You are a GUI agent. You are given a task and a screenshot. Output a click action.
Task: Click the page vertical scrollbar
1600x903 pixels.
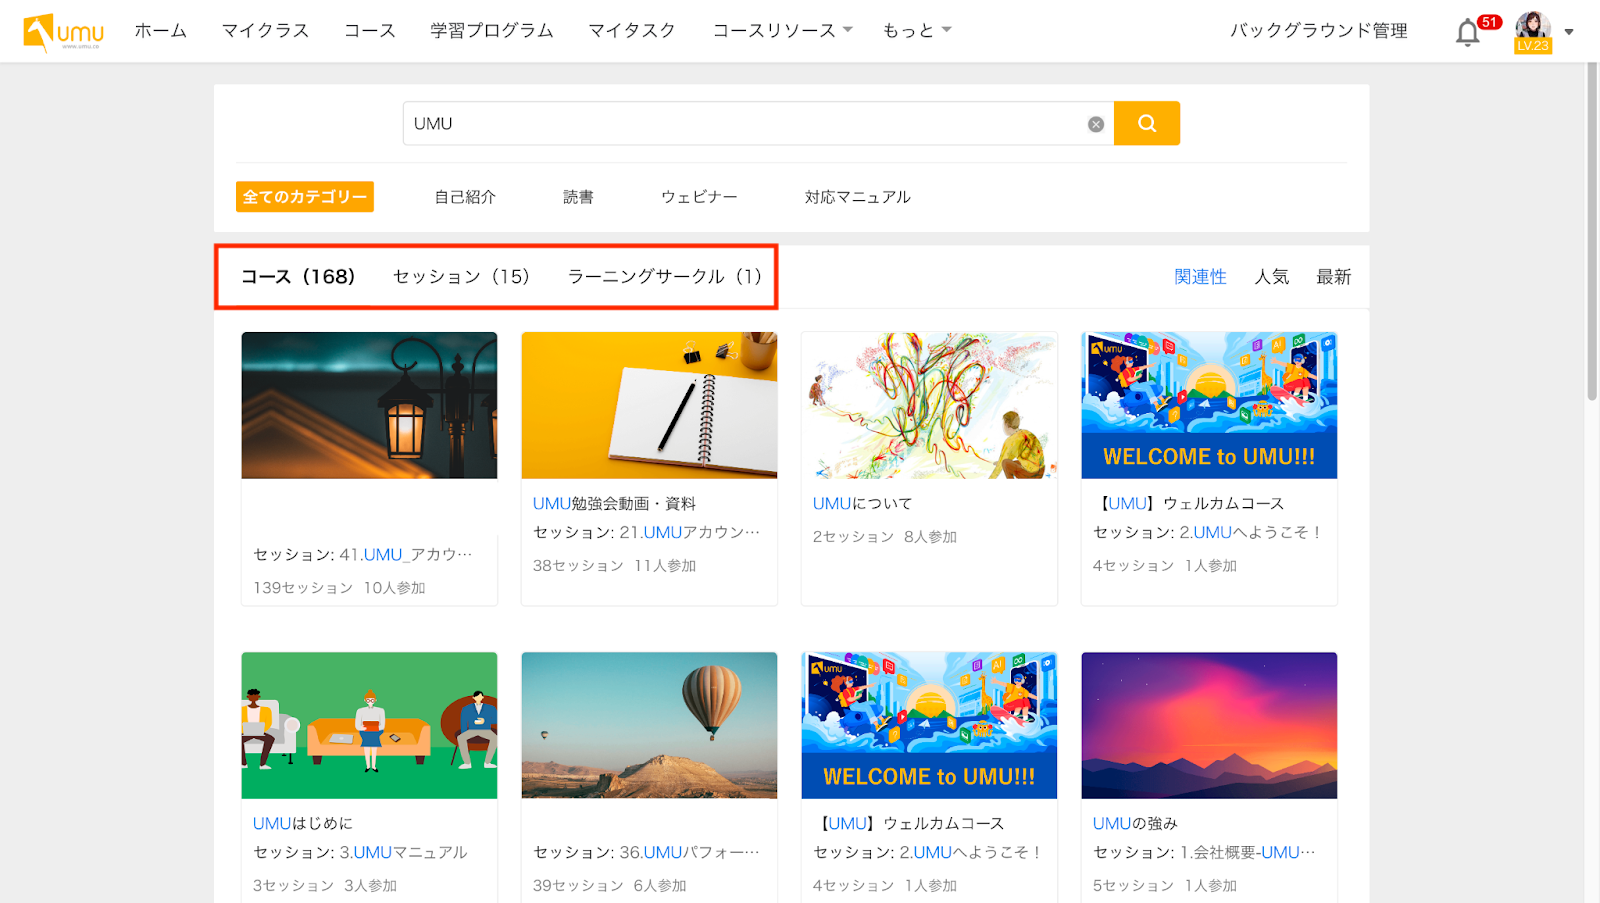point(1592,230)
